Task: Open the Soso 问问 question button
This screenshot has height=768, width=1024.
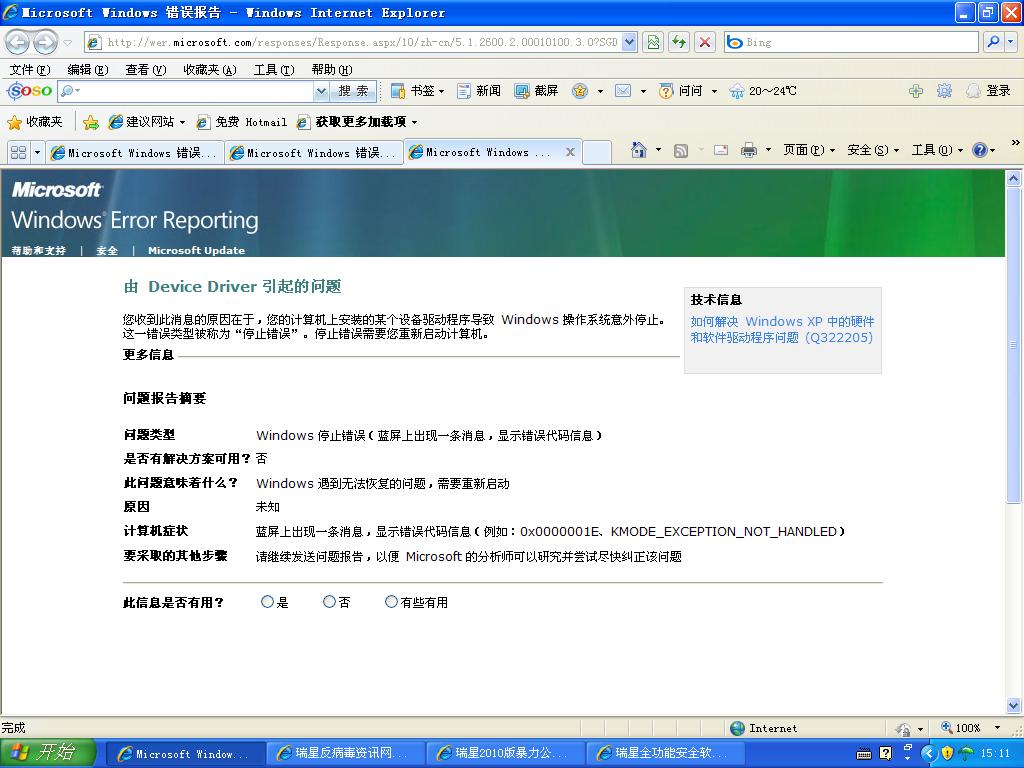Action: coord(681,91)
